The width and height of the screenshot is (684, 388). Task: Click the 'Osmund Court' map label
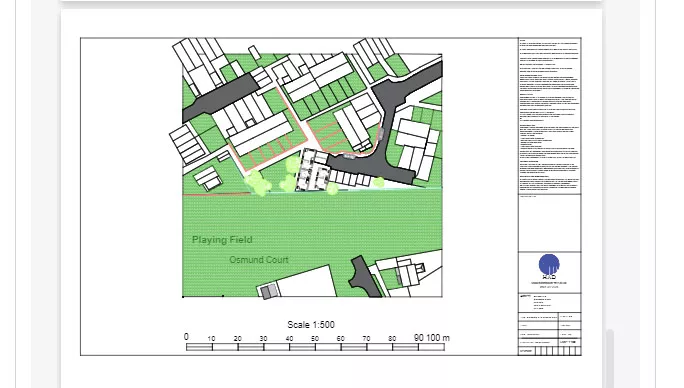pyautogui.click(x=259, y=260)
